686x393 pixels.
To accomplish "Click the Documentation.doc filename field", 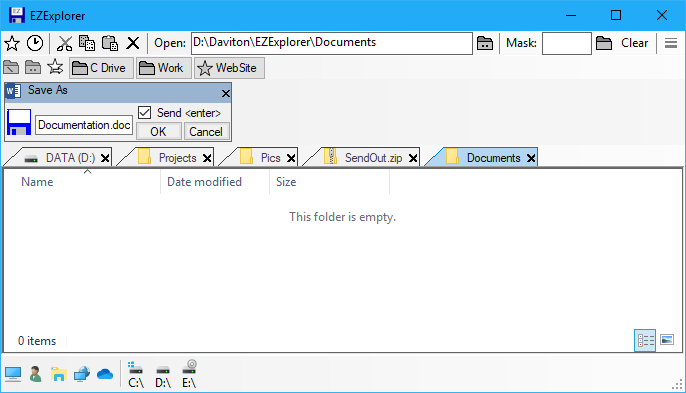I will 84,125.
